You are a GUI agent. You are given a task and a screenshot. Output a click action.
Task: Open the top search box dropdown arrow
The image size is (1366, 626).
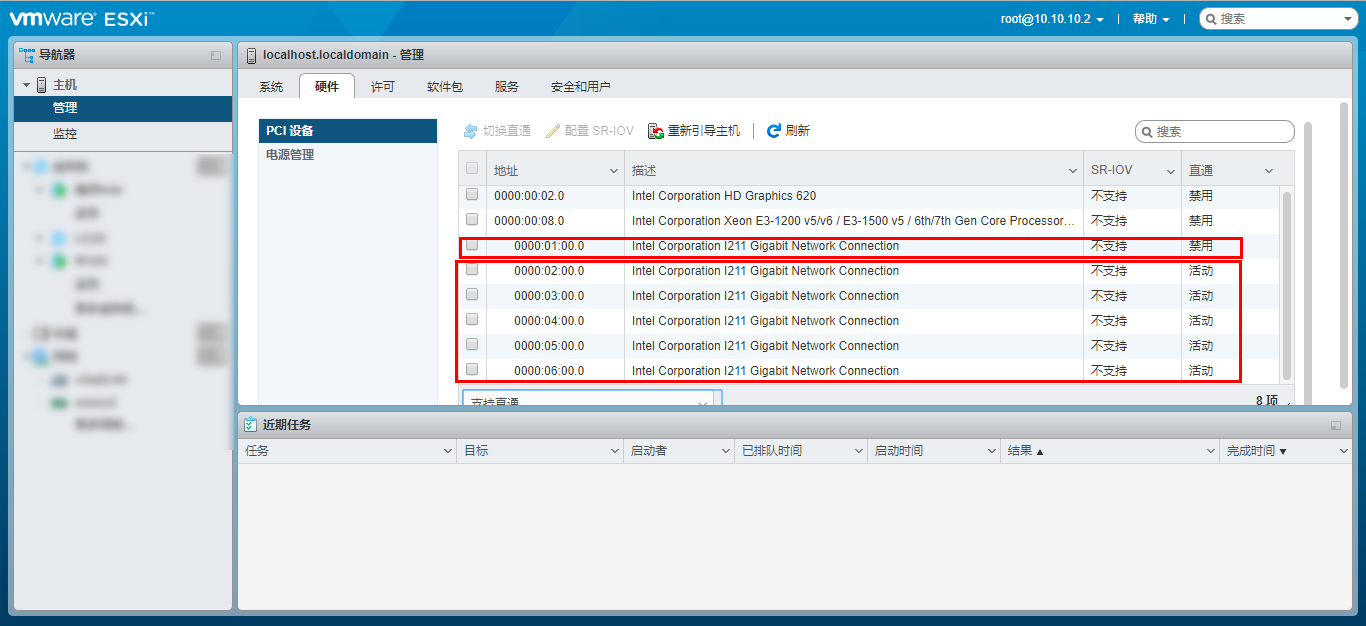[1347, 19]
